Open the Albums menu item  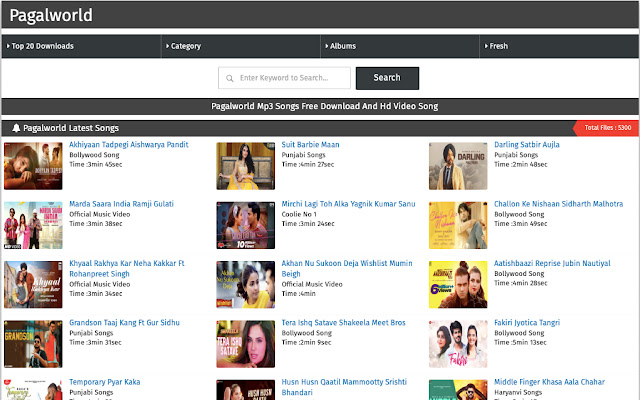(x=400, y=46)
